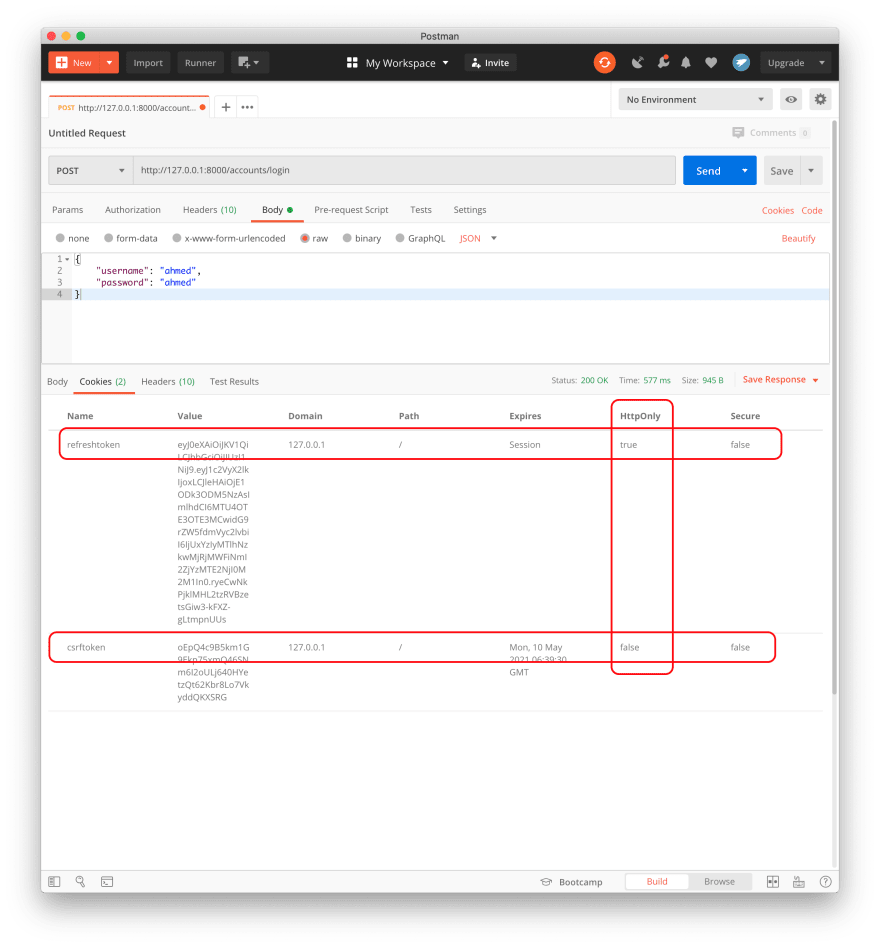
Task: Open the Test Results tab
Action: pos(234,381)
